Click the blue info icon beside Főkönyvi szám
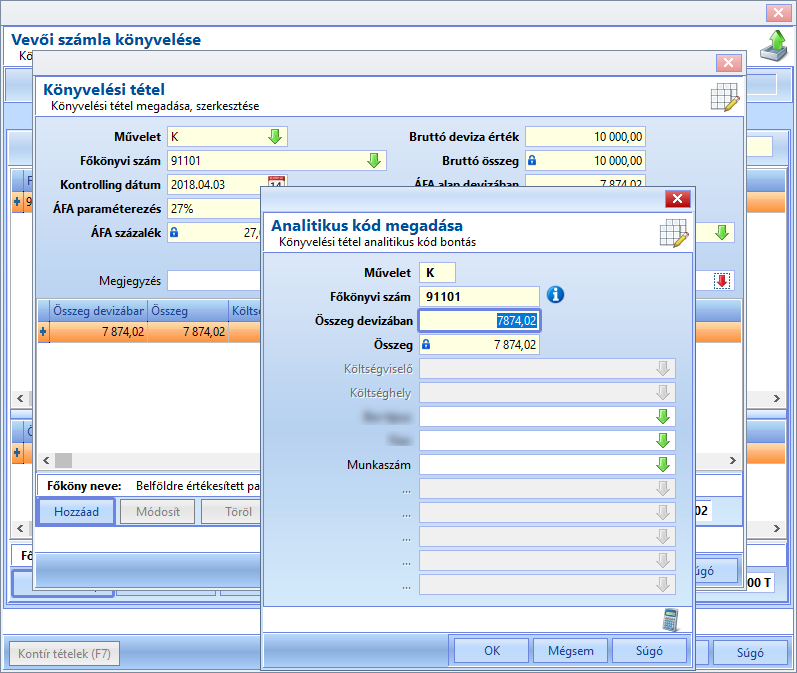This screenshot has width=797, height=673. point(555,295)
